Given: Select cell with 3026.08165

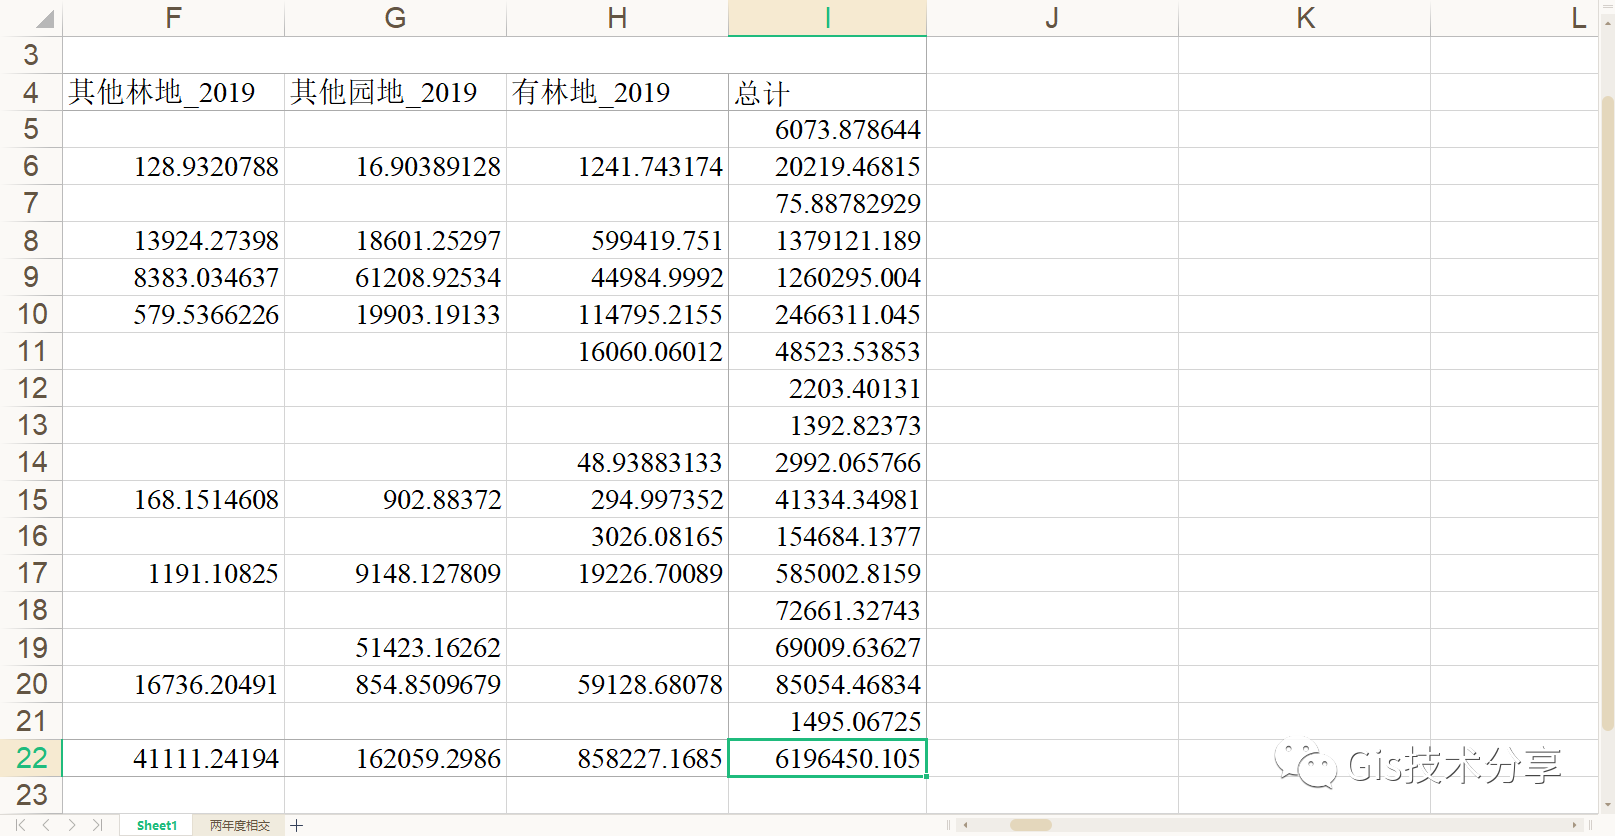Looking at the screenshot, I should pyautogui.click(x=618, y=536).
